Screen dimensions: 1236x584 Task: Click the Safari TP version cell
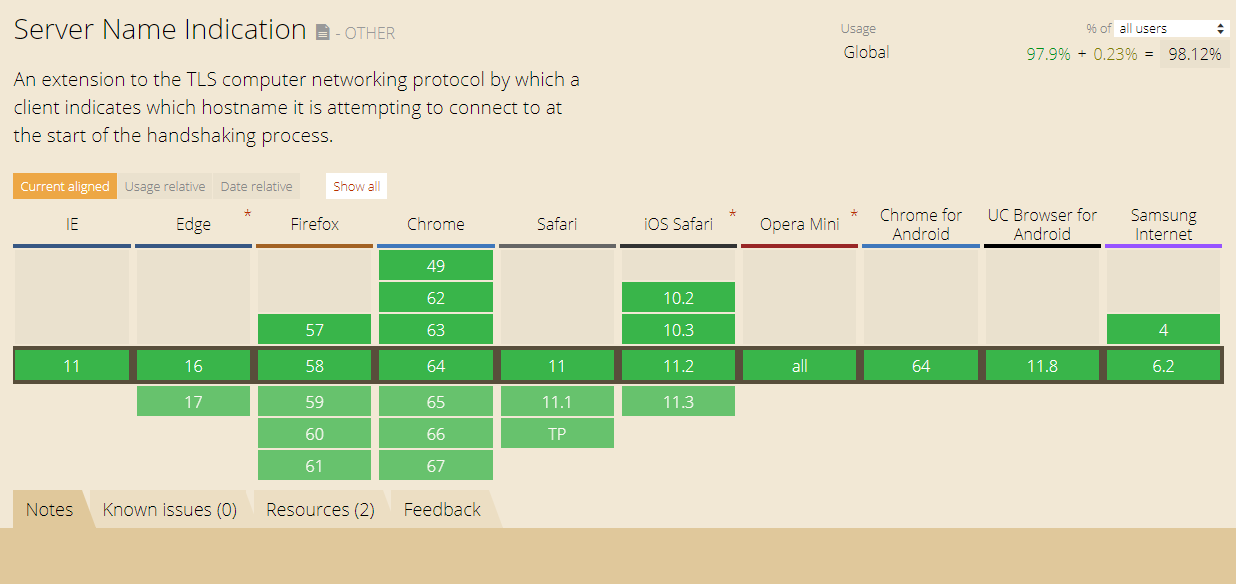point(557,433)
